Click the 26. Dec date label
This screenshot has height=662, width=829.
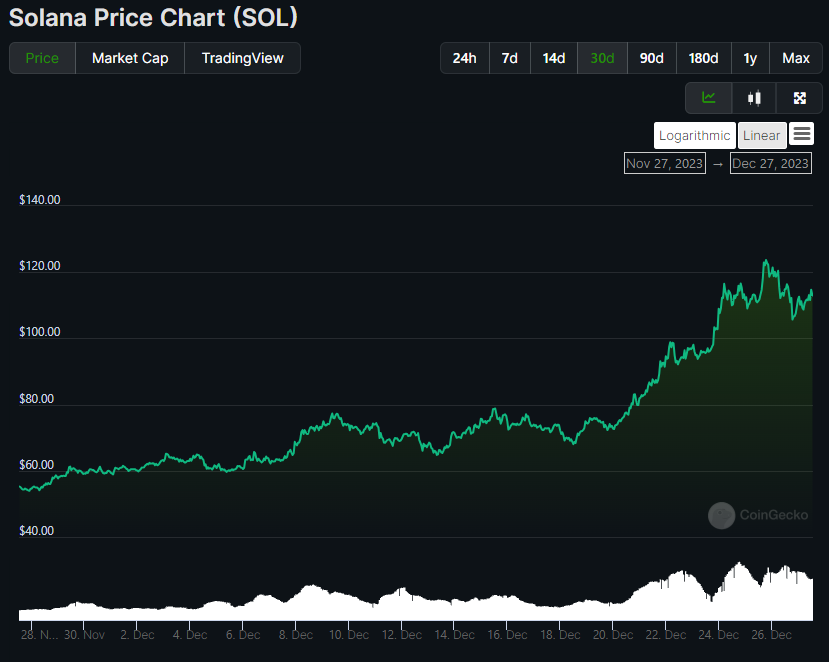pos(772,635)
